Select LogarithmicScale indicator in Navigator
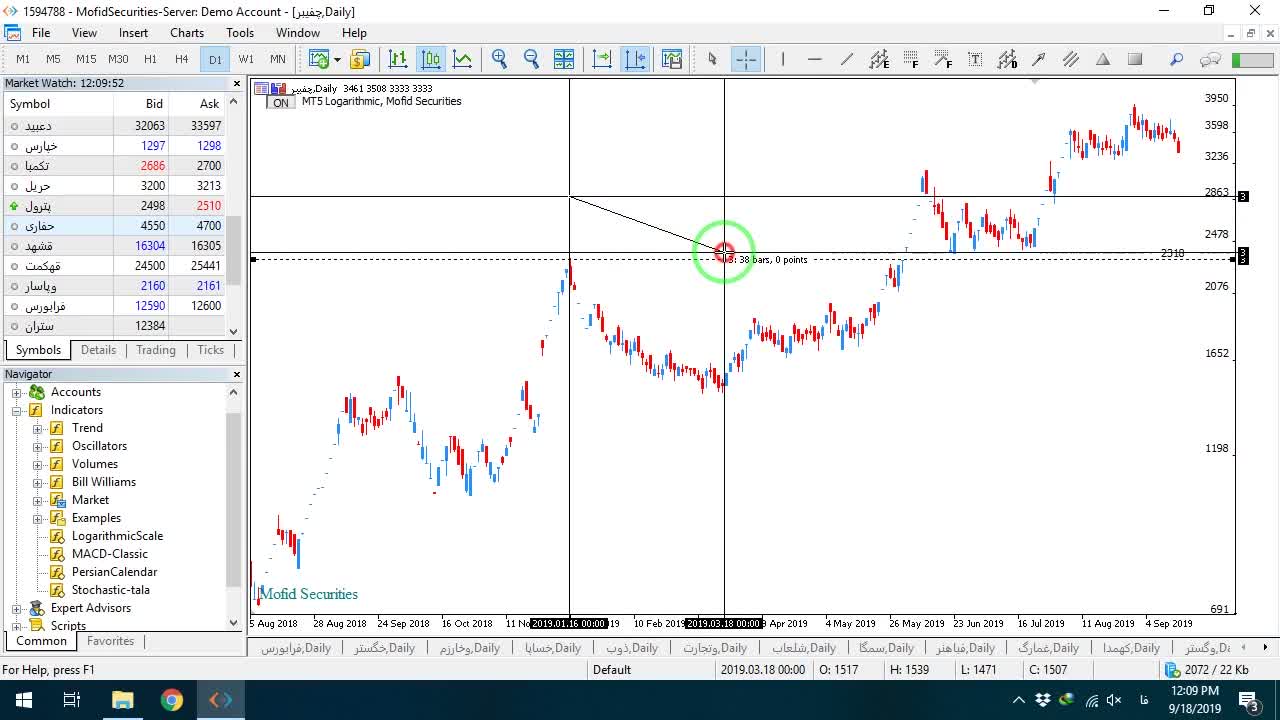Viewport: 1280px width, 720px height. pos(117,536)
